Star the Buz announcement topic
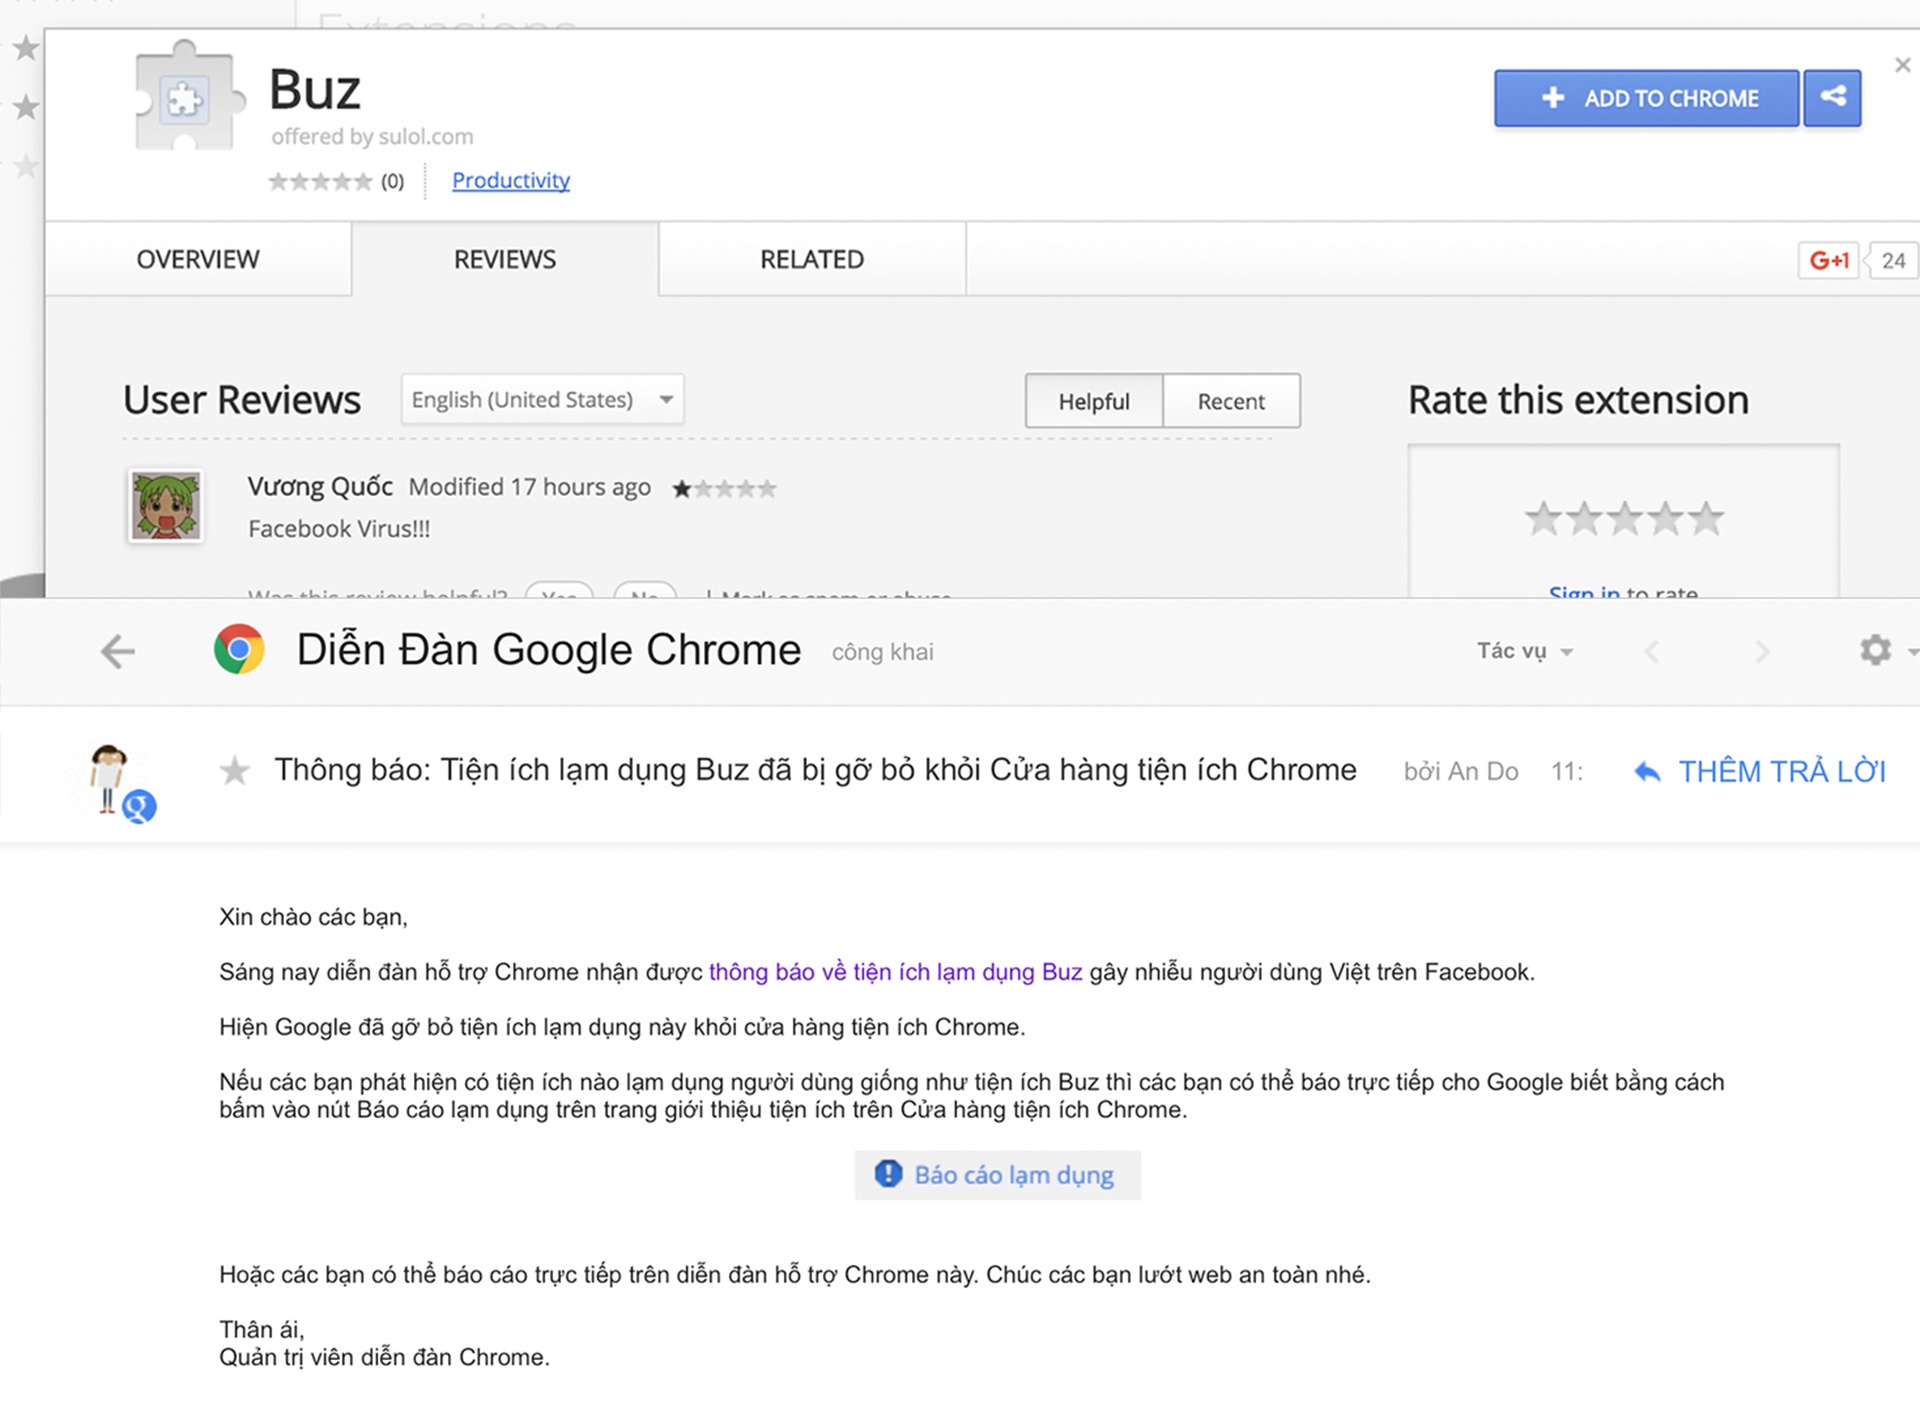 click(x=235, y=771)
